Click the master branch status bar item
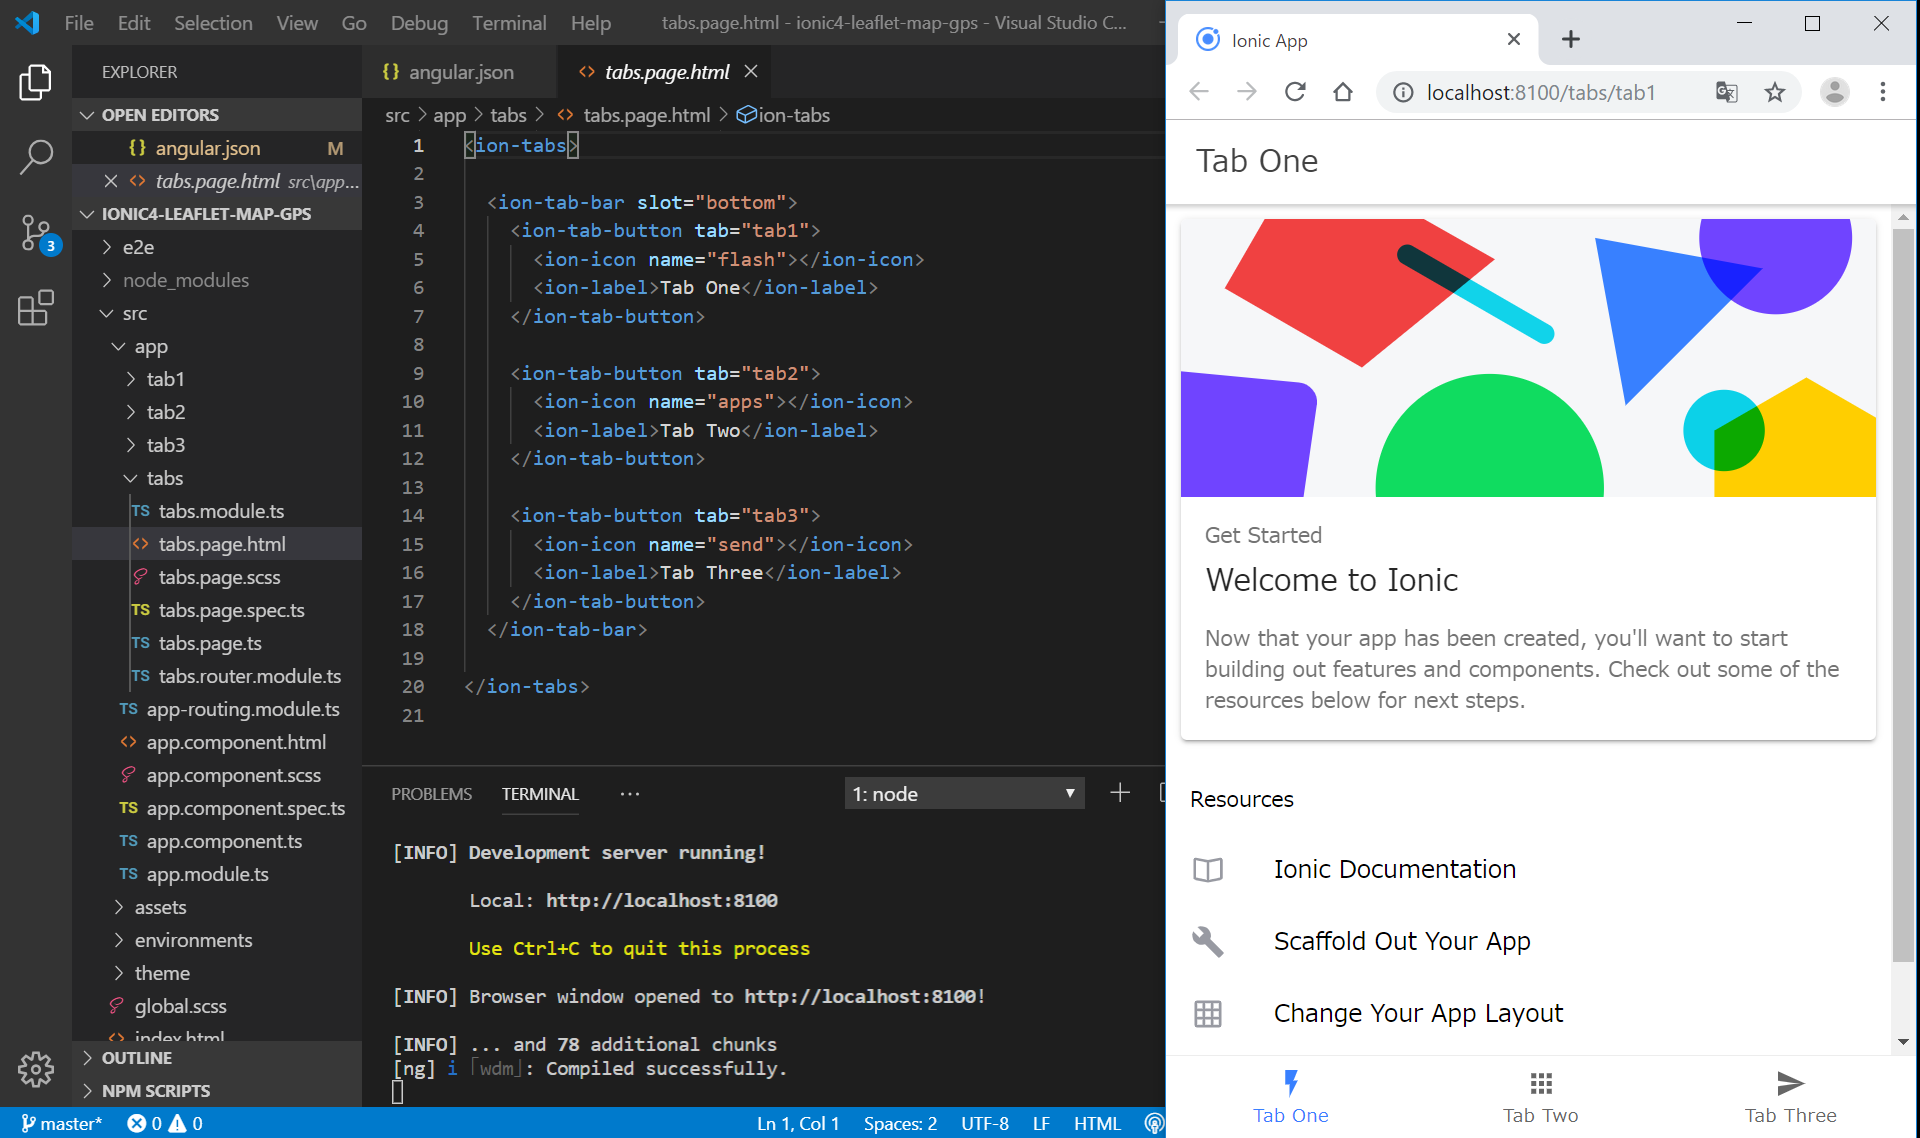1920x1138 pixels. point(62,1124)
